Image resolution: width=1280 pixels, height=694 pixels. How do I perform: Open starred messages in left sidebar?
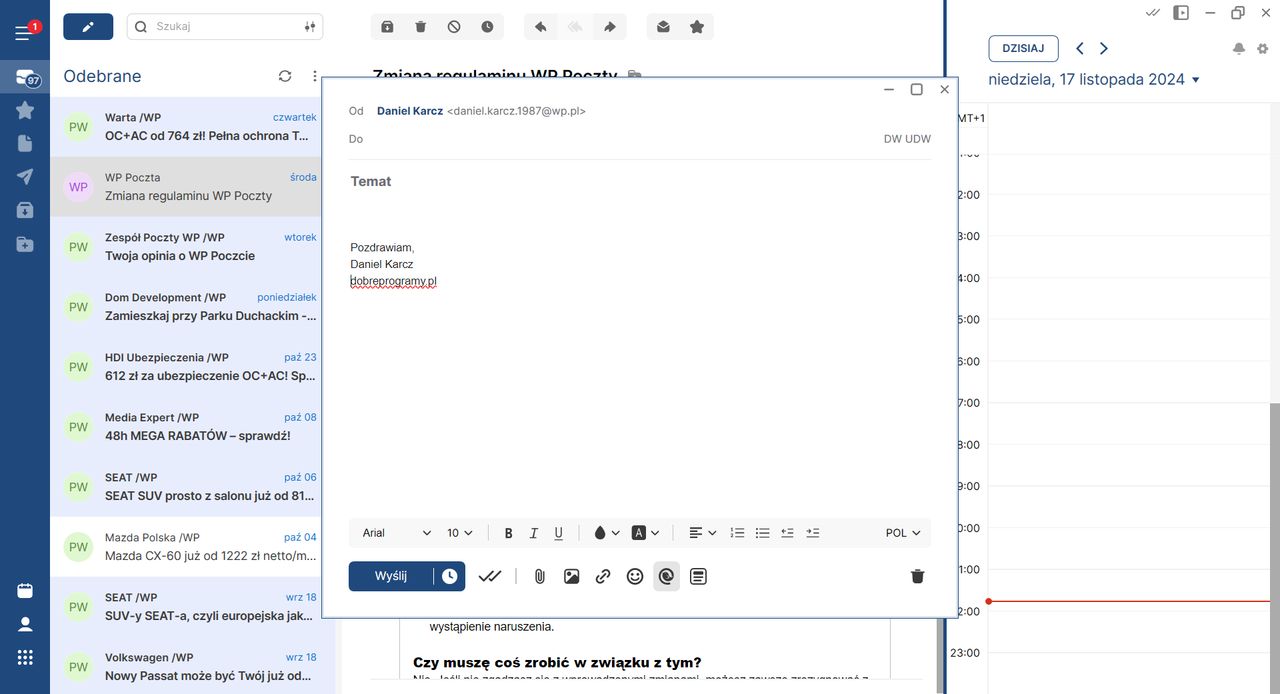click(x=25, y=110)
